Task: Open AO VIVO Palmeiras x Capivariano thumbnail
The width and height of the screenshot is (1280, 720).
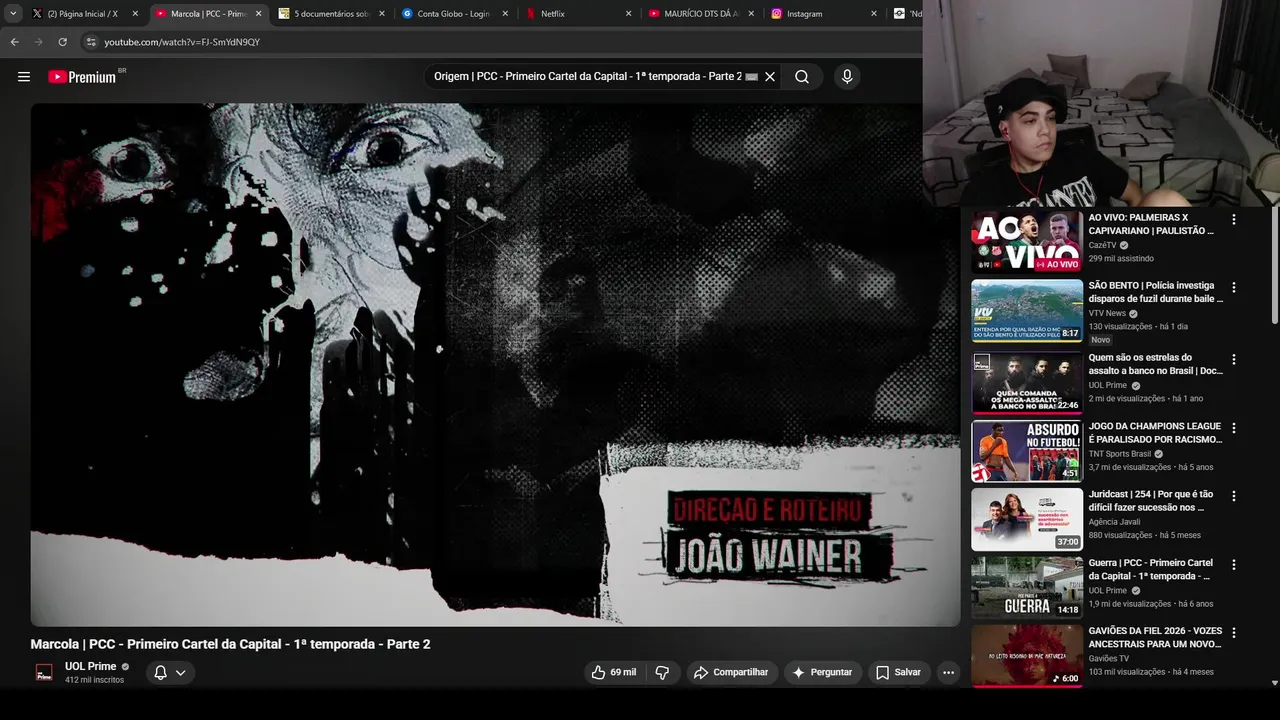Action: pos(1027,241)
